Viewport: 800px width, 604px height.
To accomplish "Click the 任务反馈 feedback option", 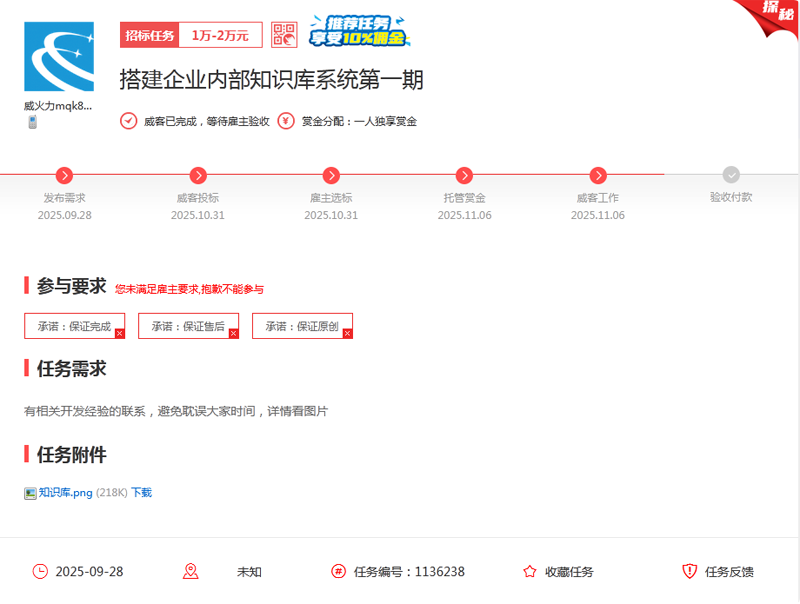I will coord(730,571).
